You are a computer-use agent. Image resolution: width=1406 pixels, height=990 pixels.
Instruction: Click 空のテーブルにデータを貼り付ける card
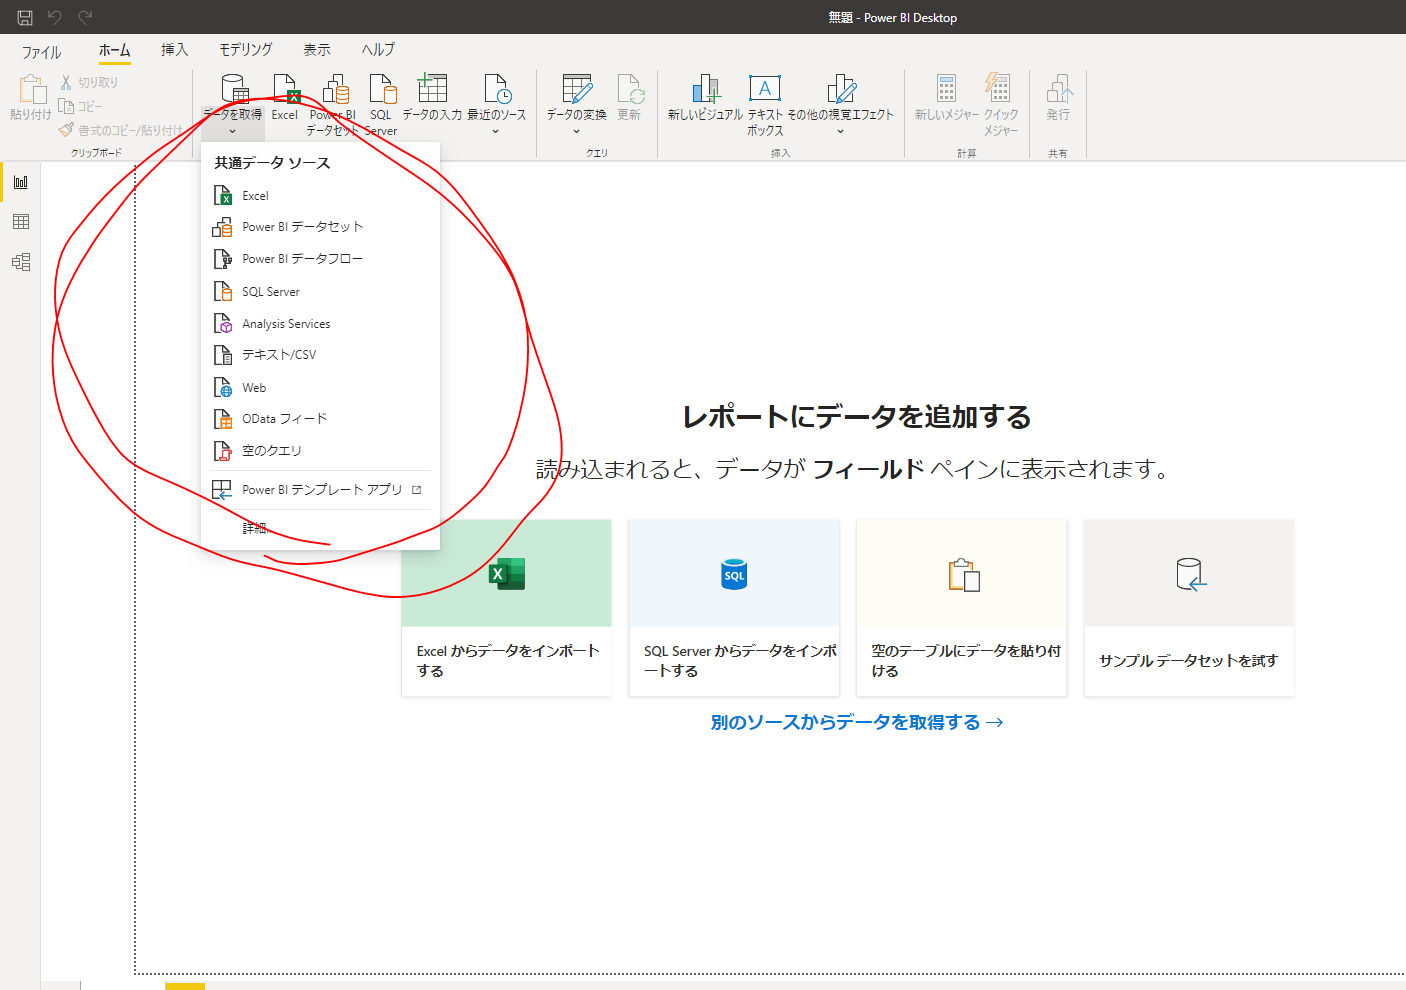[962, 608]
